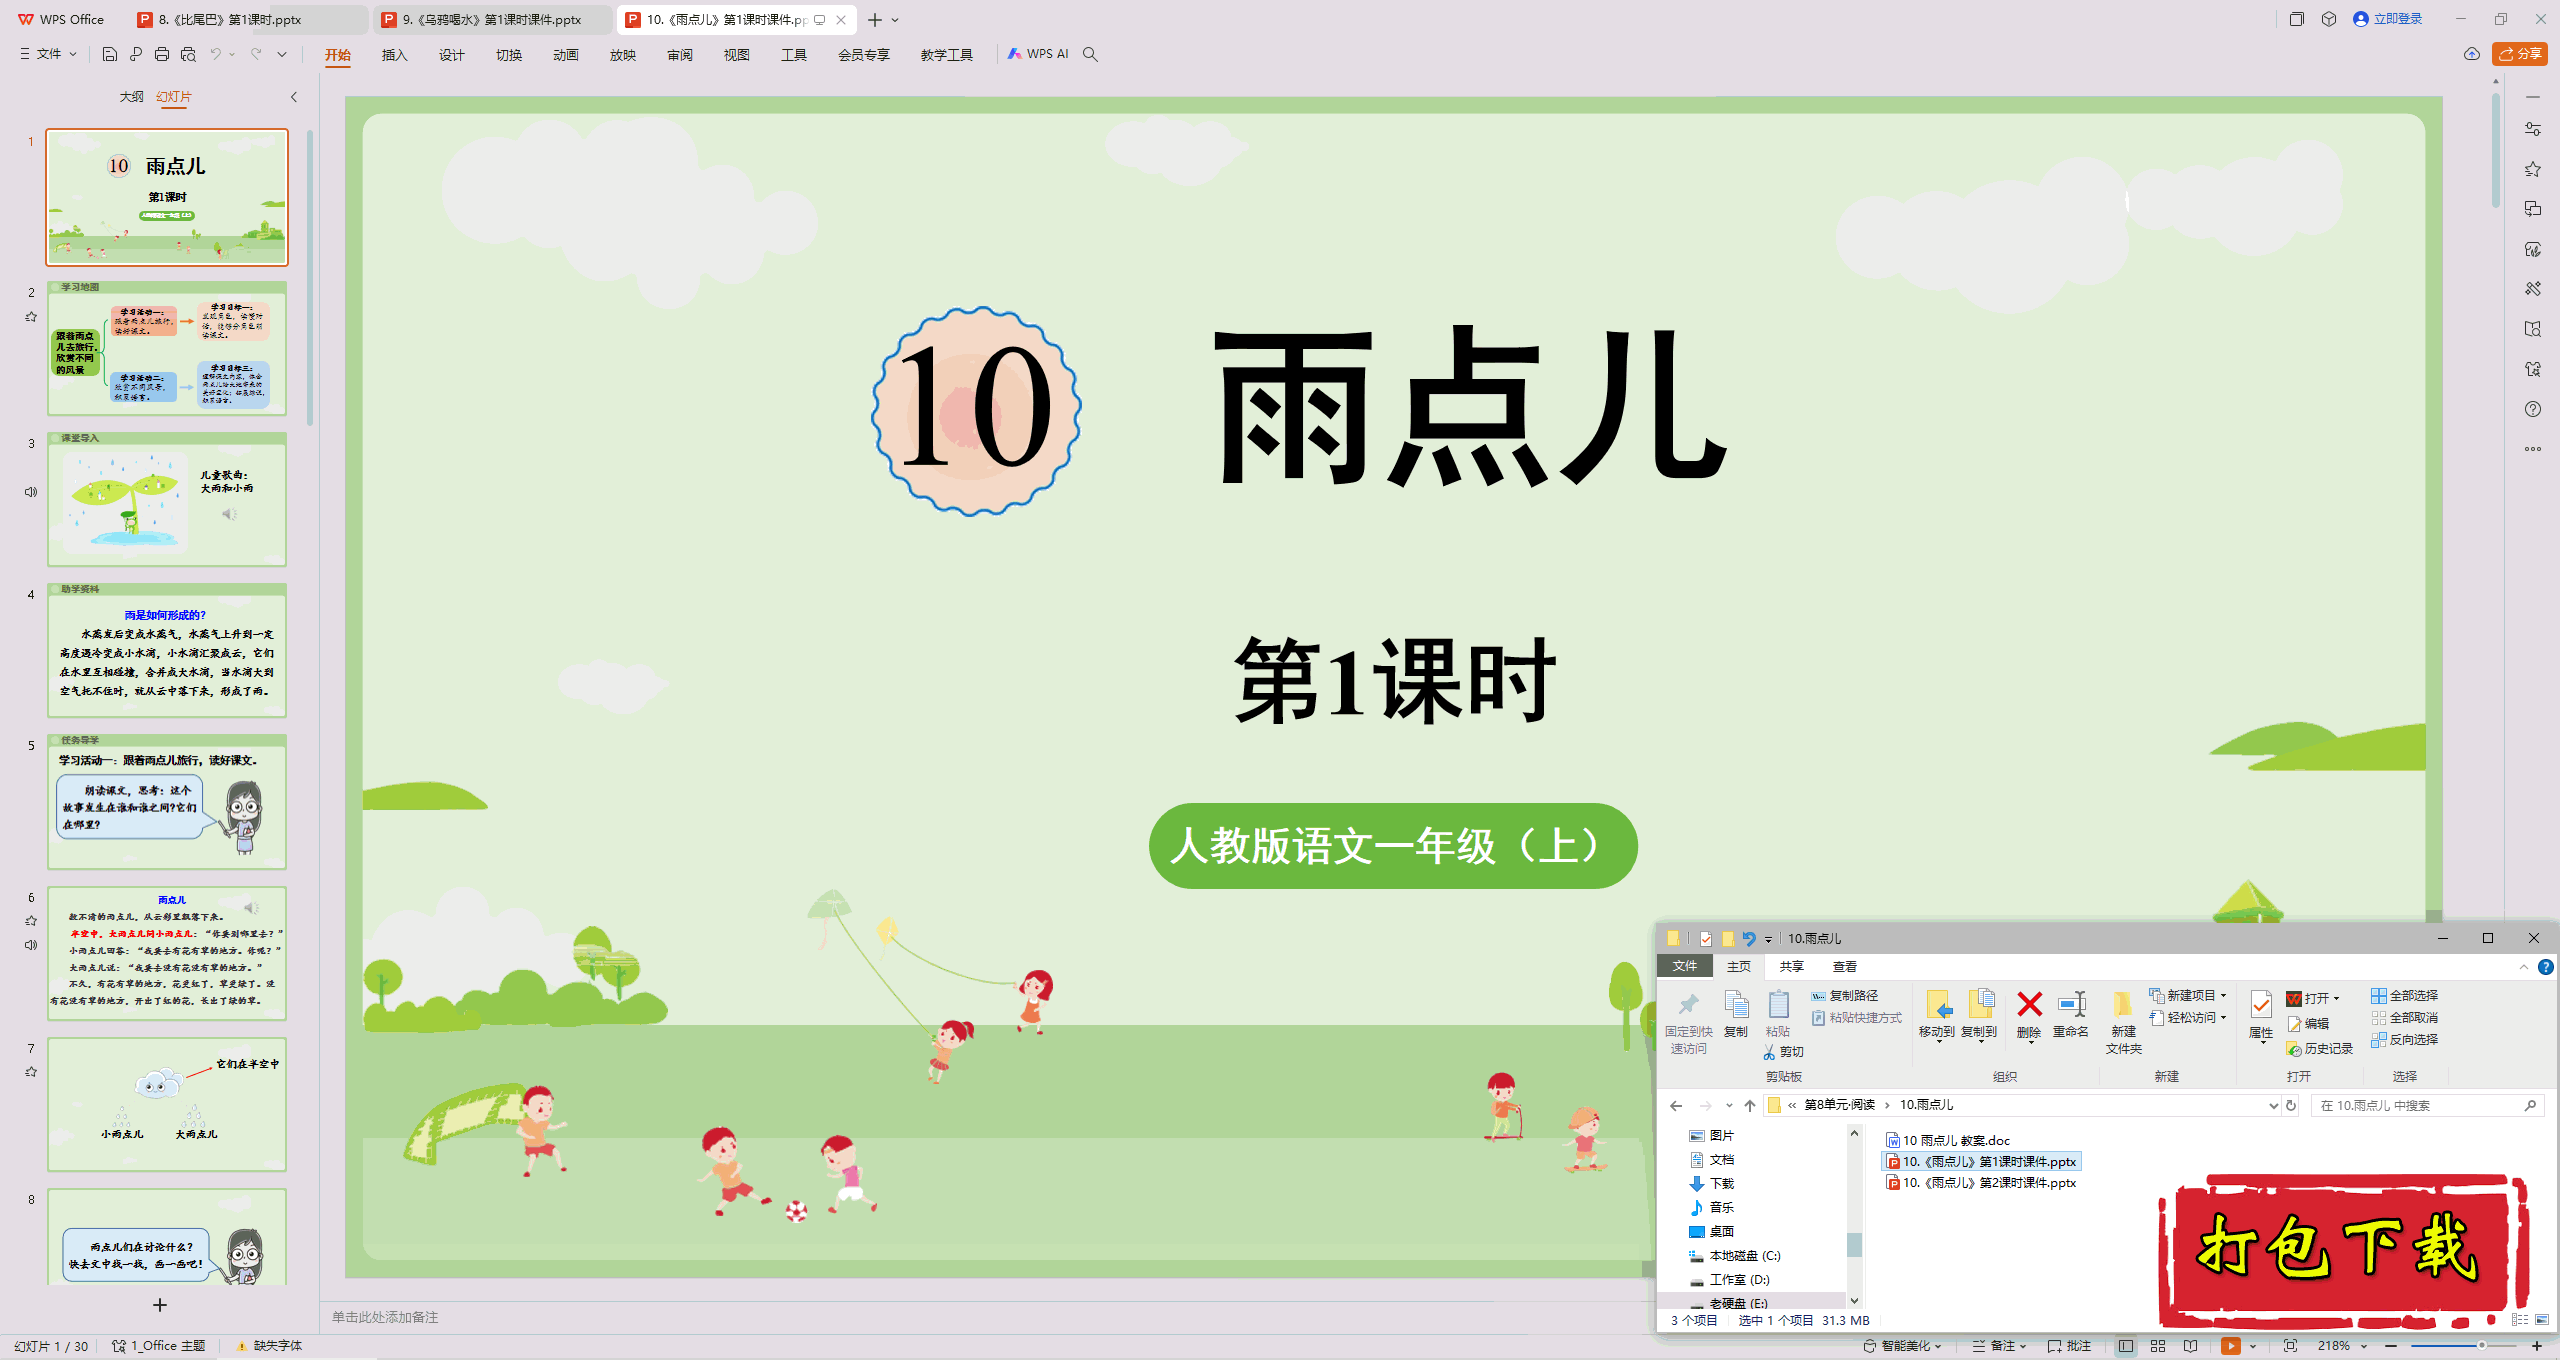
Task: Click the add new slide plus button
Action: click(x=160, y=1305)
